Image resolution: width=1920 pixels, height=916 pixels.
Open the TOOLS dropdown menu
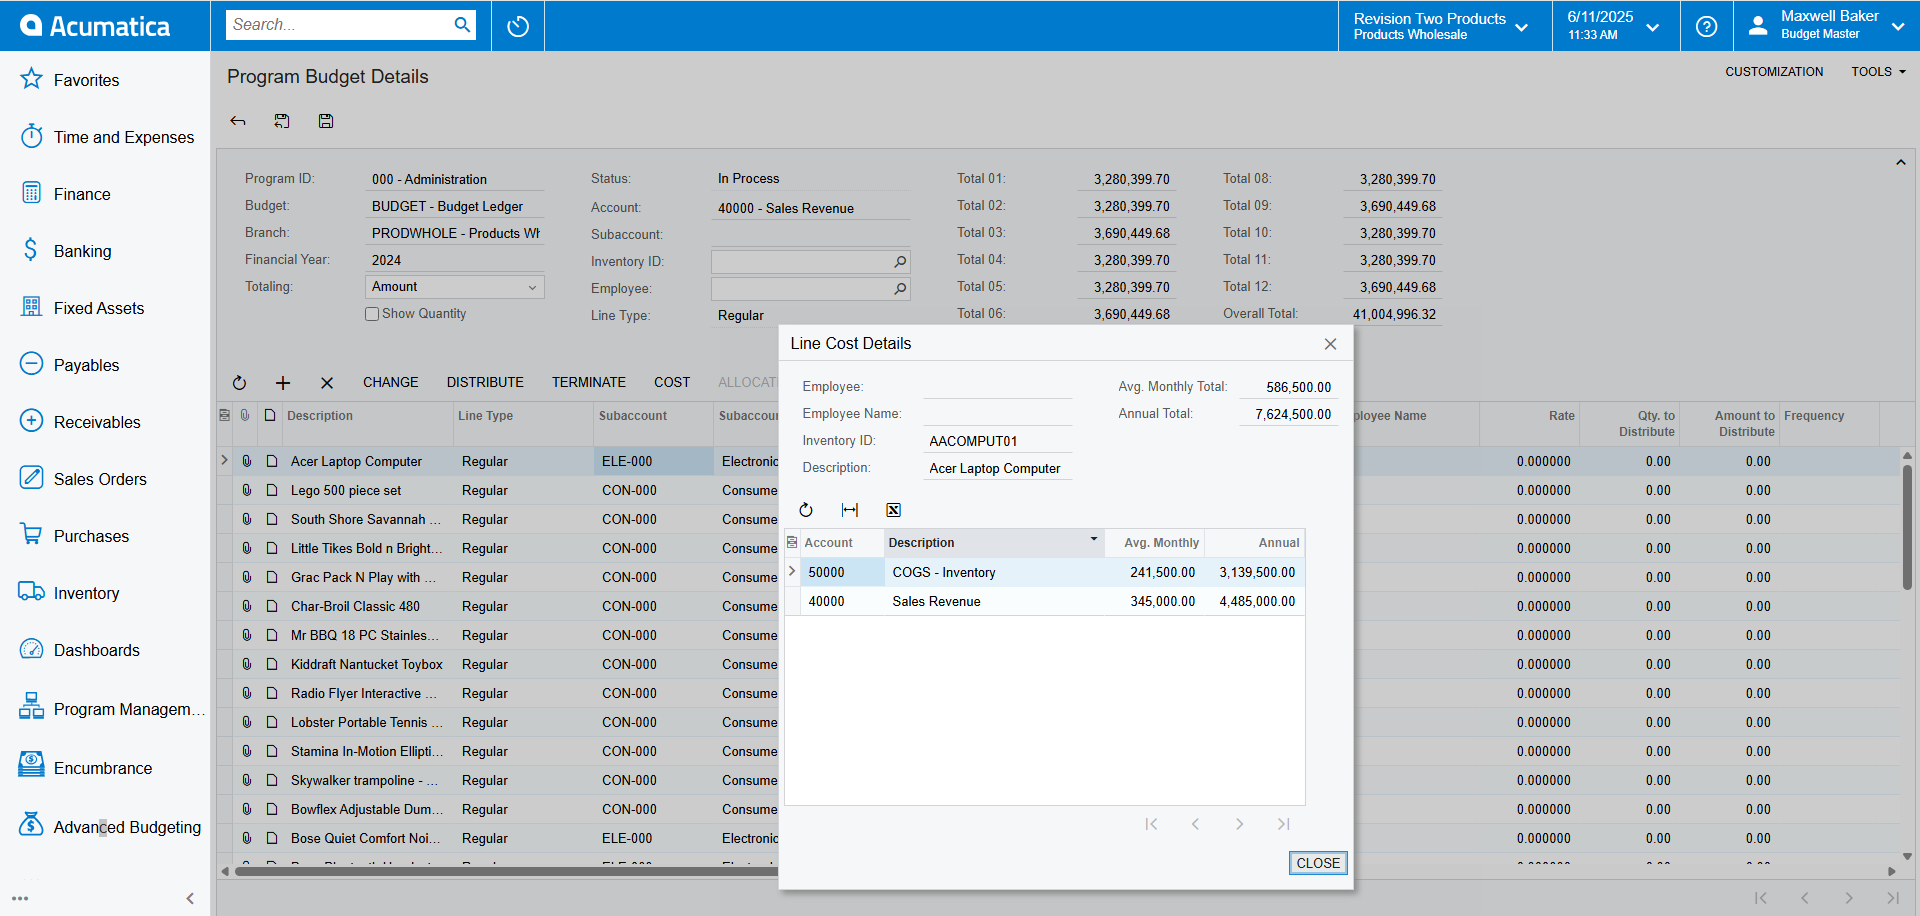pyautogui.click(x=1878, y=72)
